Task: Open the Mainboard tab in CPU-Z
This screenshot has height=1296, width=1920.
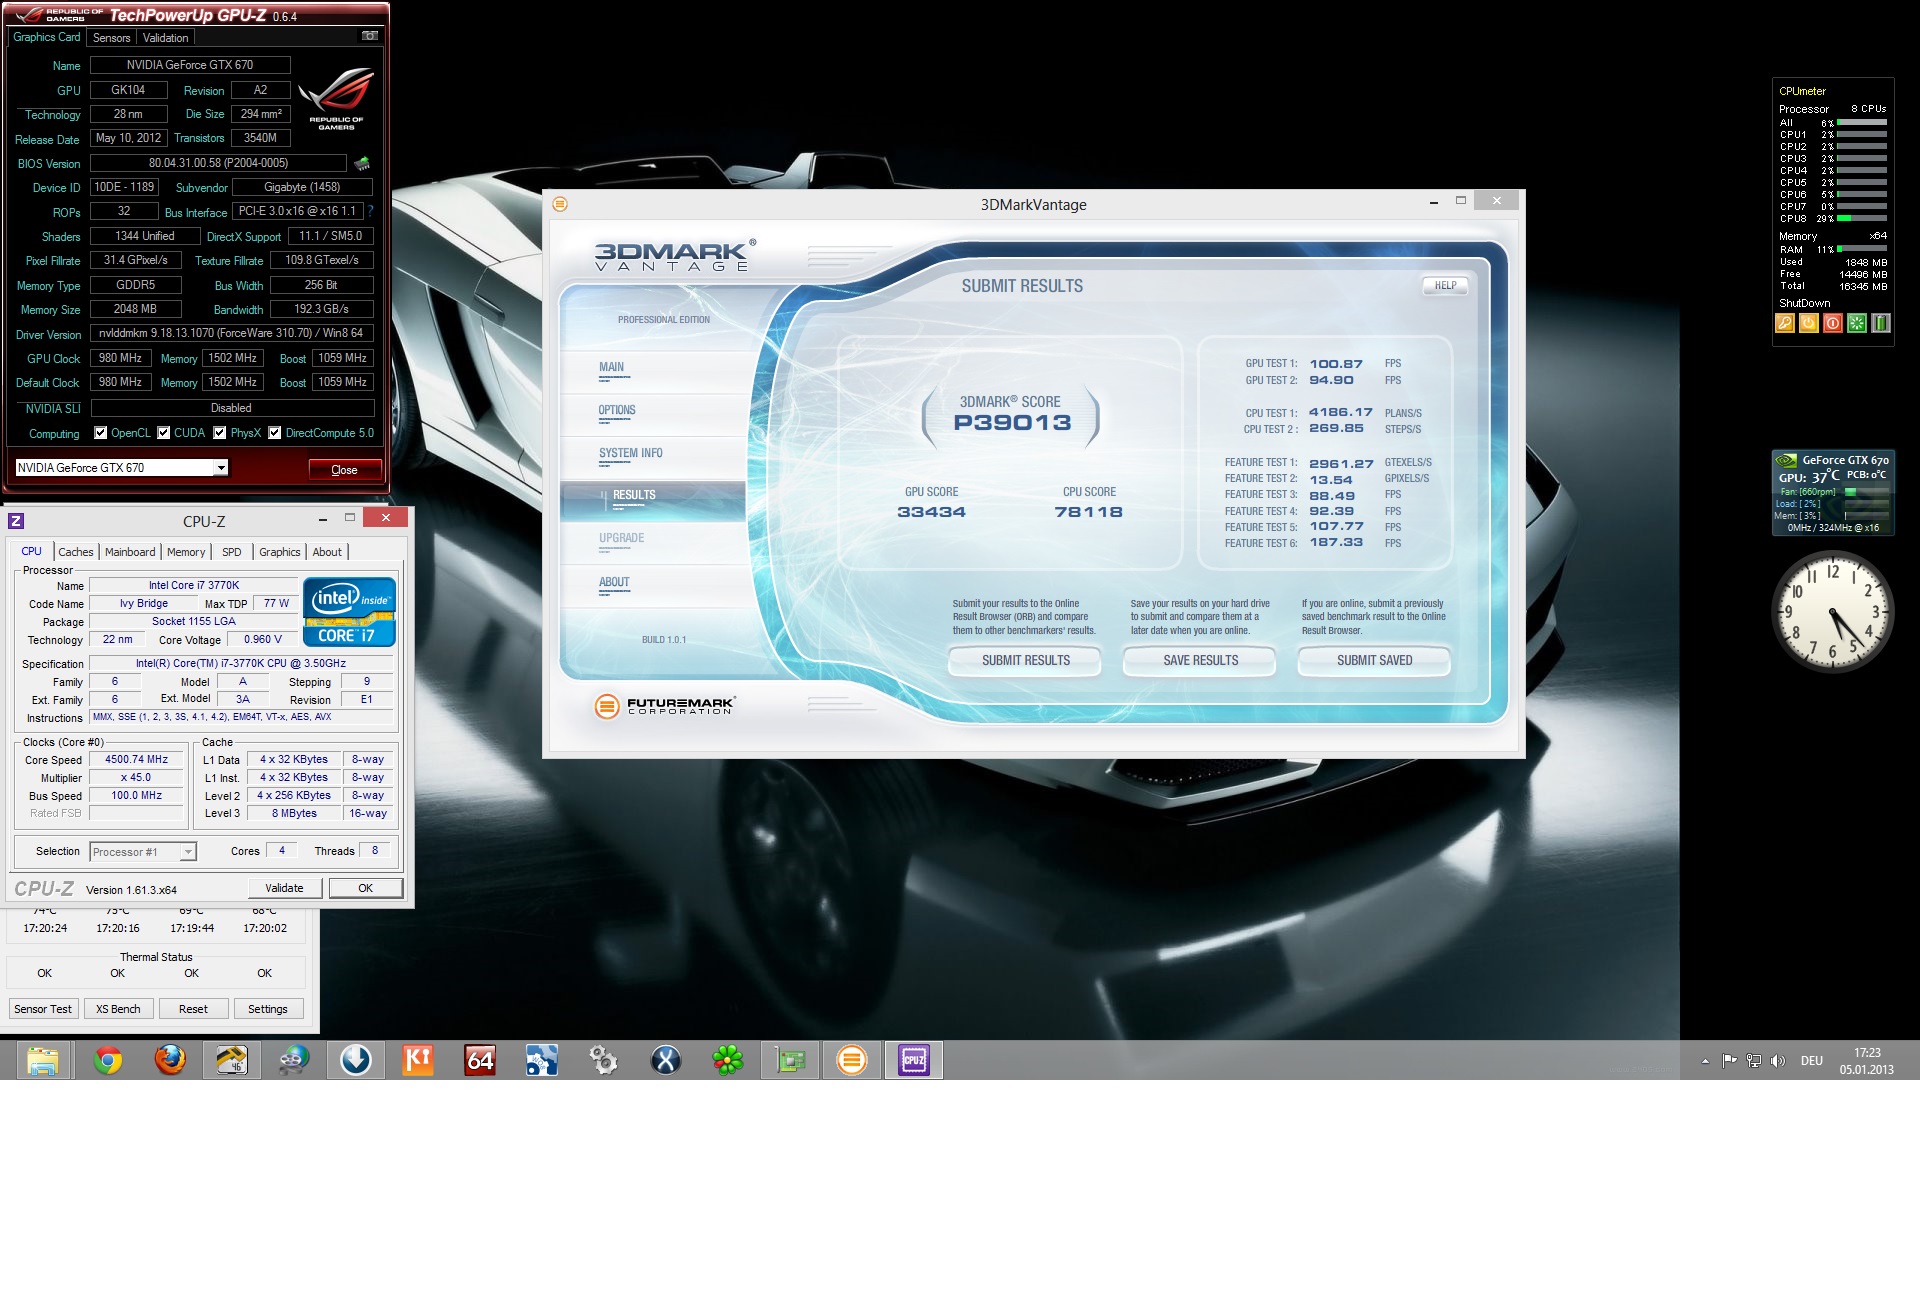Action: coord(130,552)
